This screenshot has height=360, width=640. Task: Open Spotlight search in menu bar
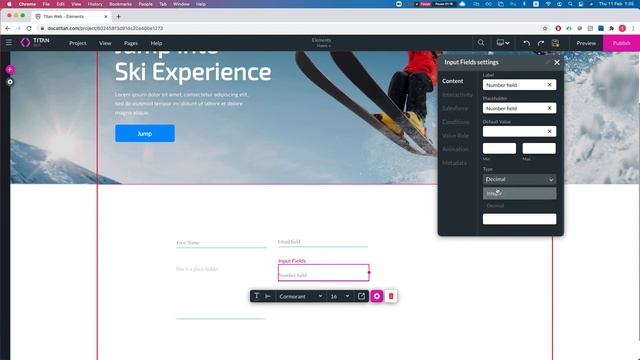[570, 4]
